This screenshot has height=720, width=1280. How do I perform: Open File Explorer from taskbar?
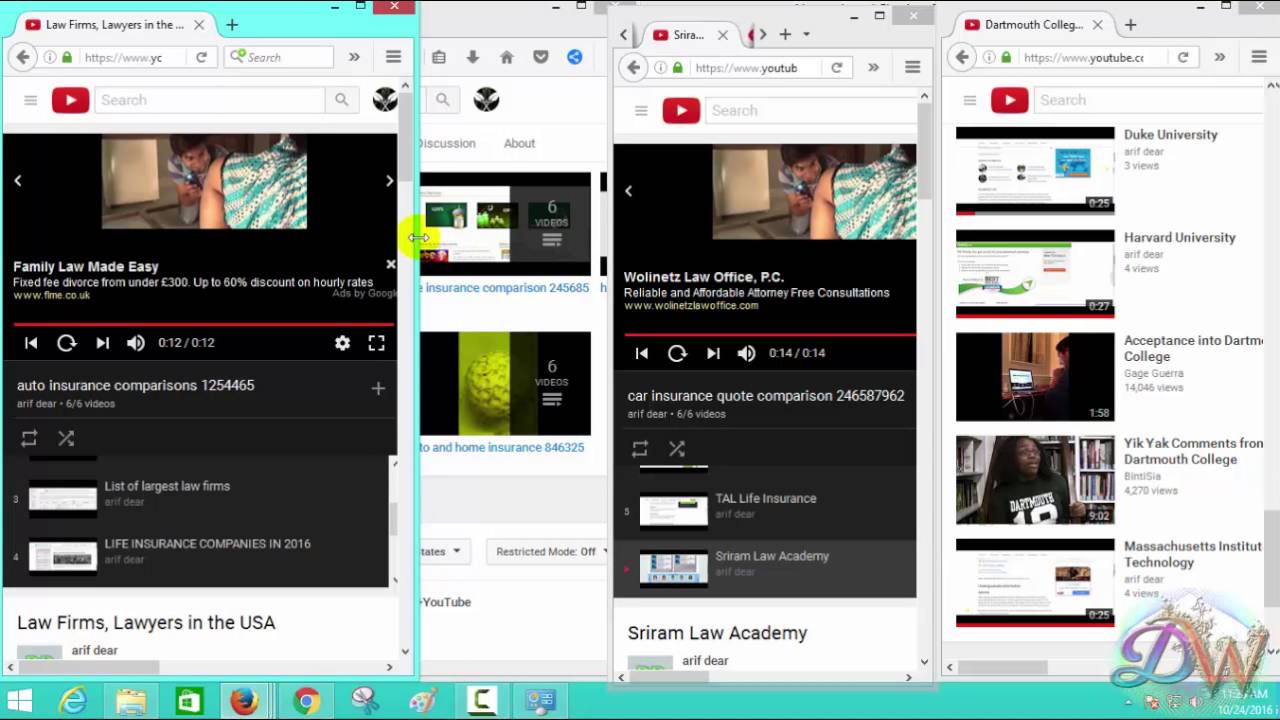(131, 700)
